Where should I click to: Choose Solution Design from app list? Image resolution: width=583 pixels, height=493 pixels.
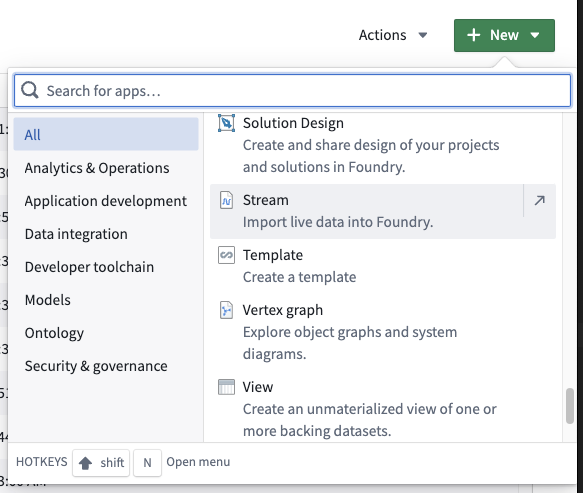pyautogui.click(x=383, y=145)
